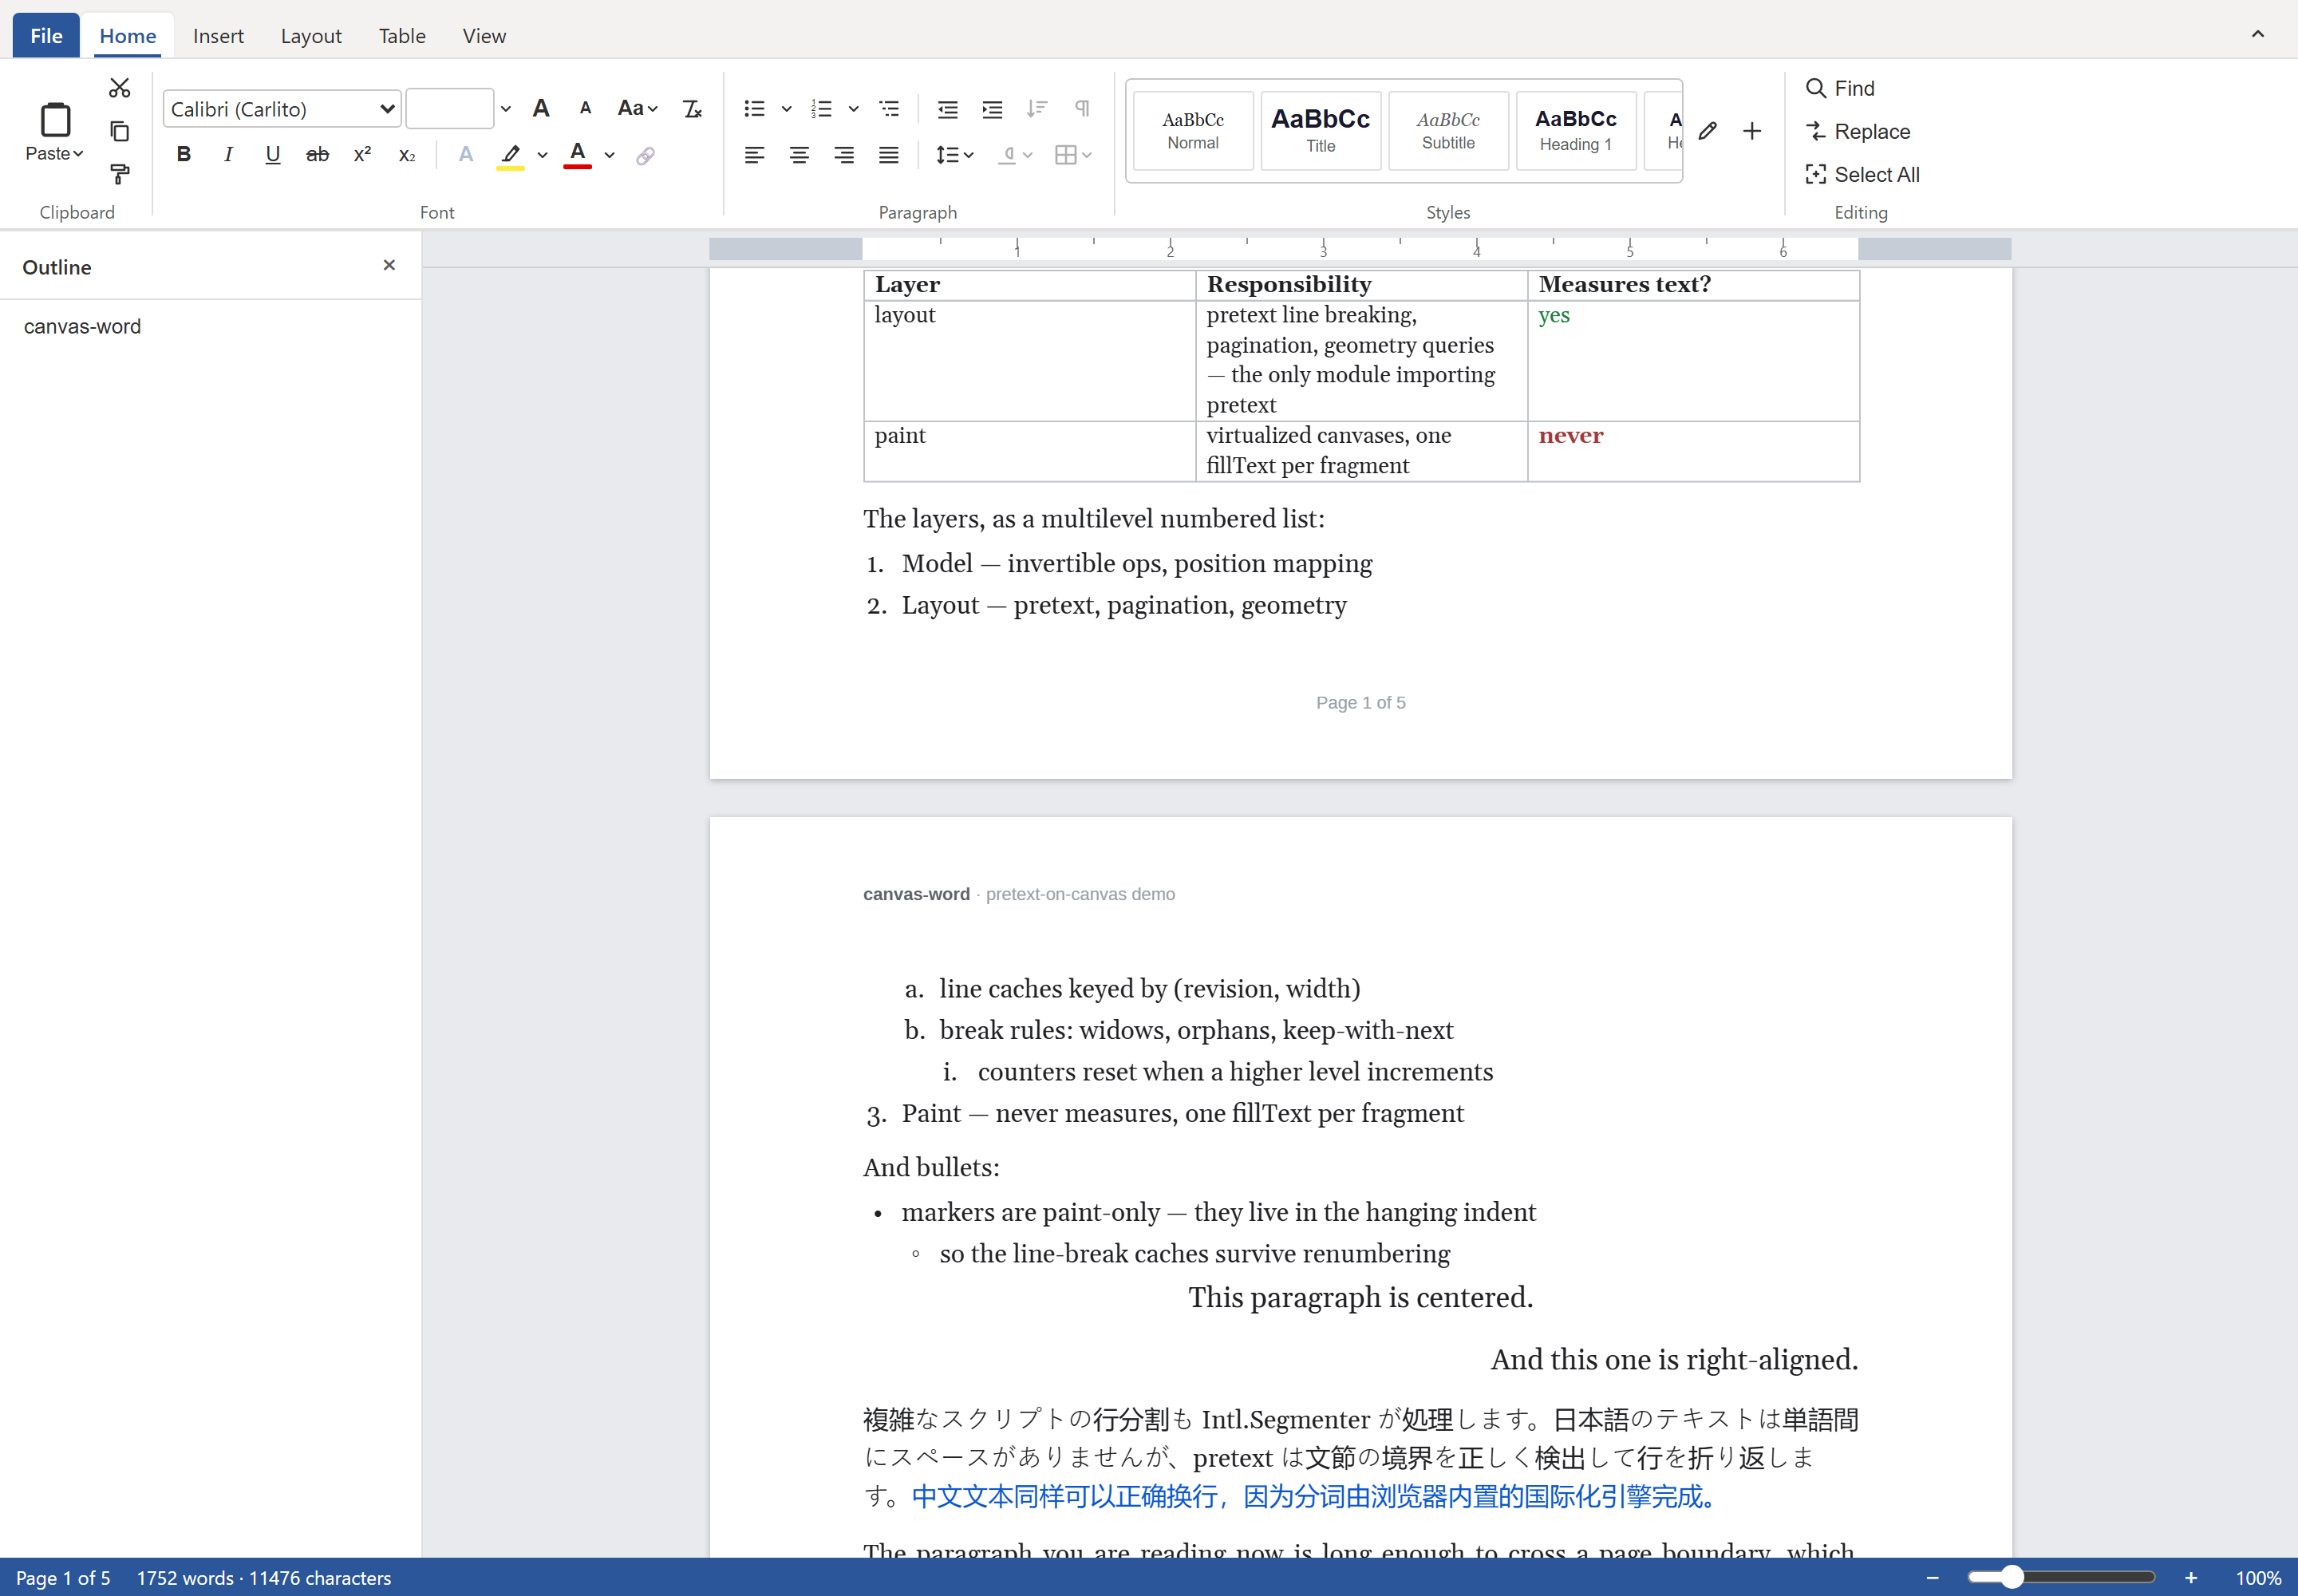
Task: Apply superscript formatting
Action: [x=362, y=154]
